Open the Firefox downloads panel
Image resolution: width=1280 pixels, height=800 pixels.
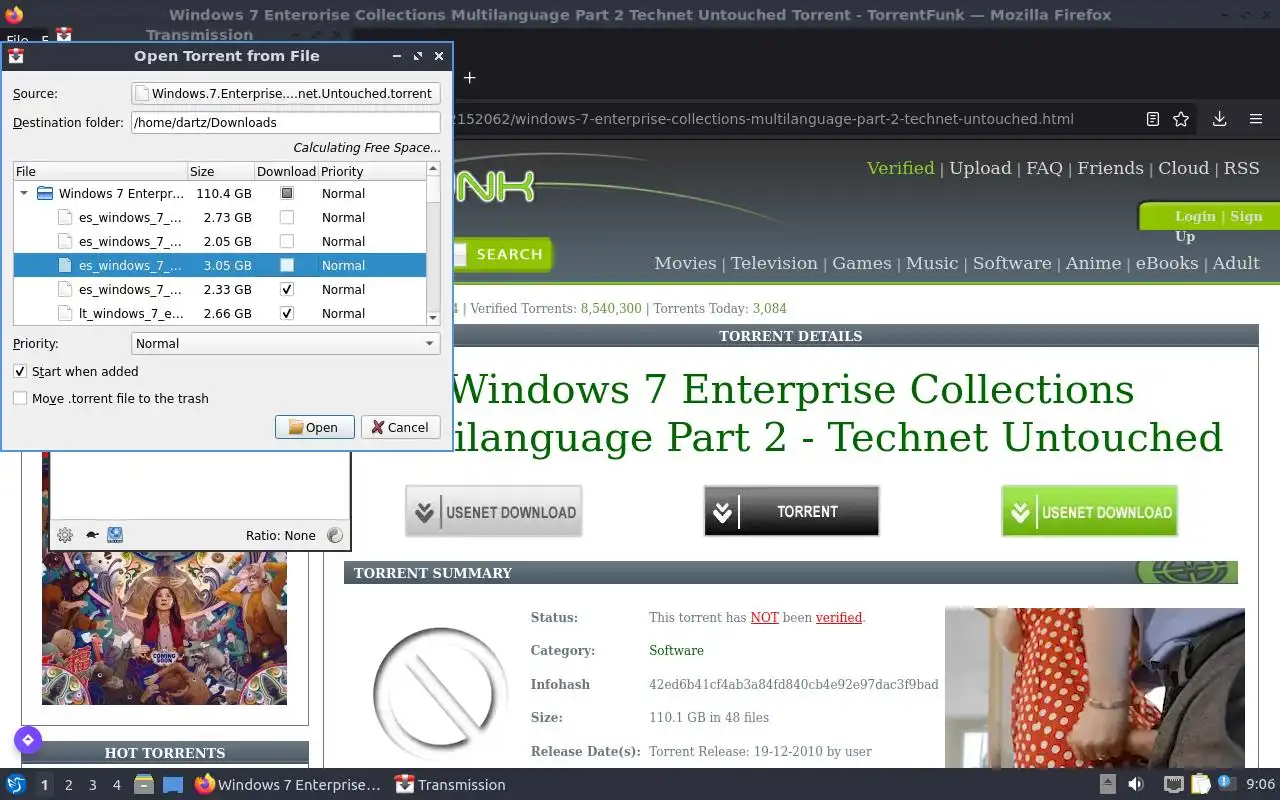[1220, 119]
